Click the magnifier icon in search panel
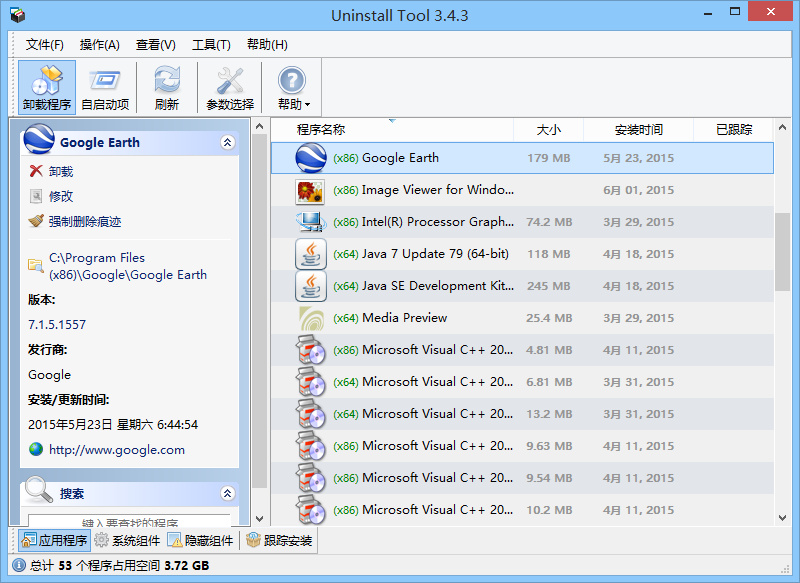This screenshot has height=583, width=800. click(39, 489)
